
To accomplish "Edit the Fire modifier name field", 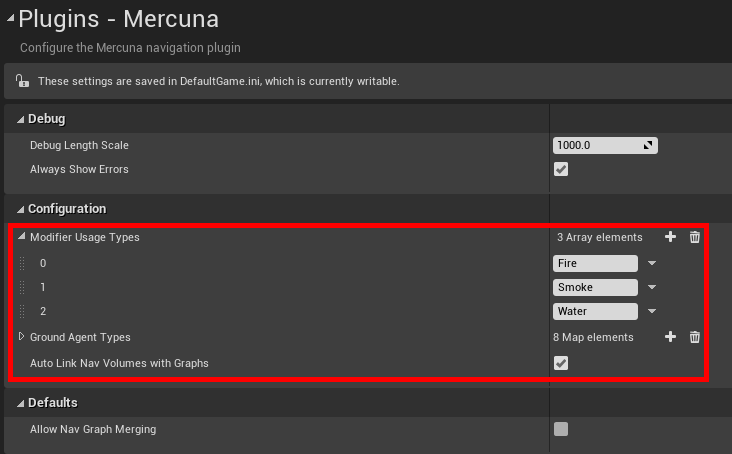I will 595,264.
